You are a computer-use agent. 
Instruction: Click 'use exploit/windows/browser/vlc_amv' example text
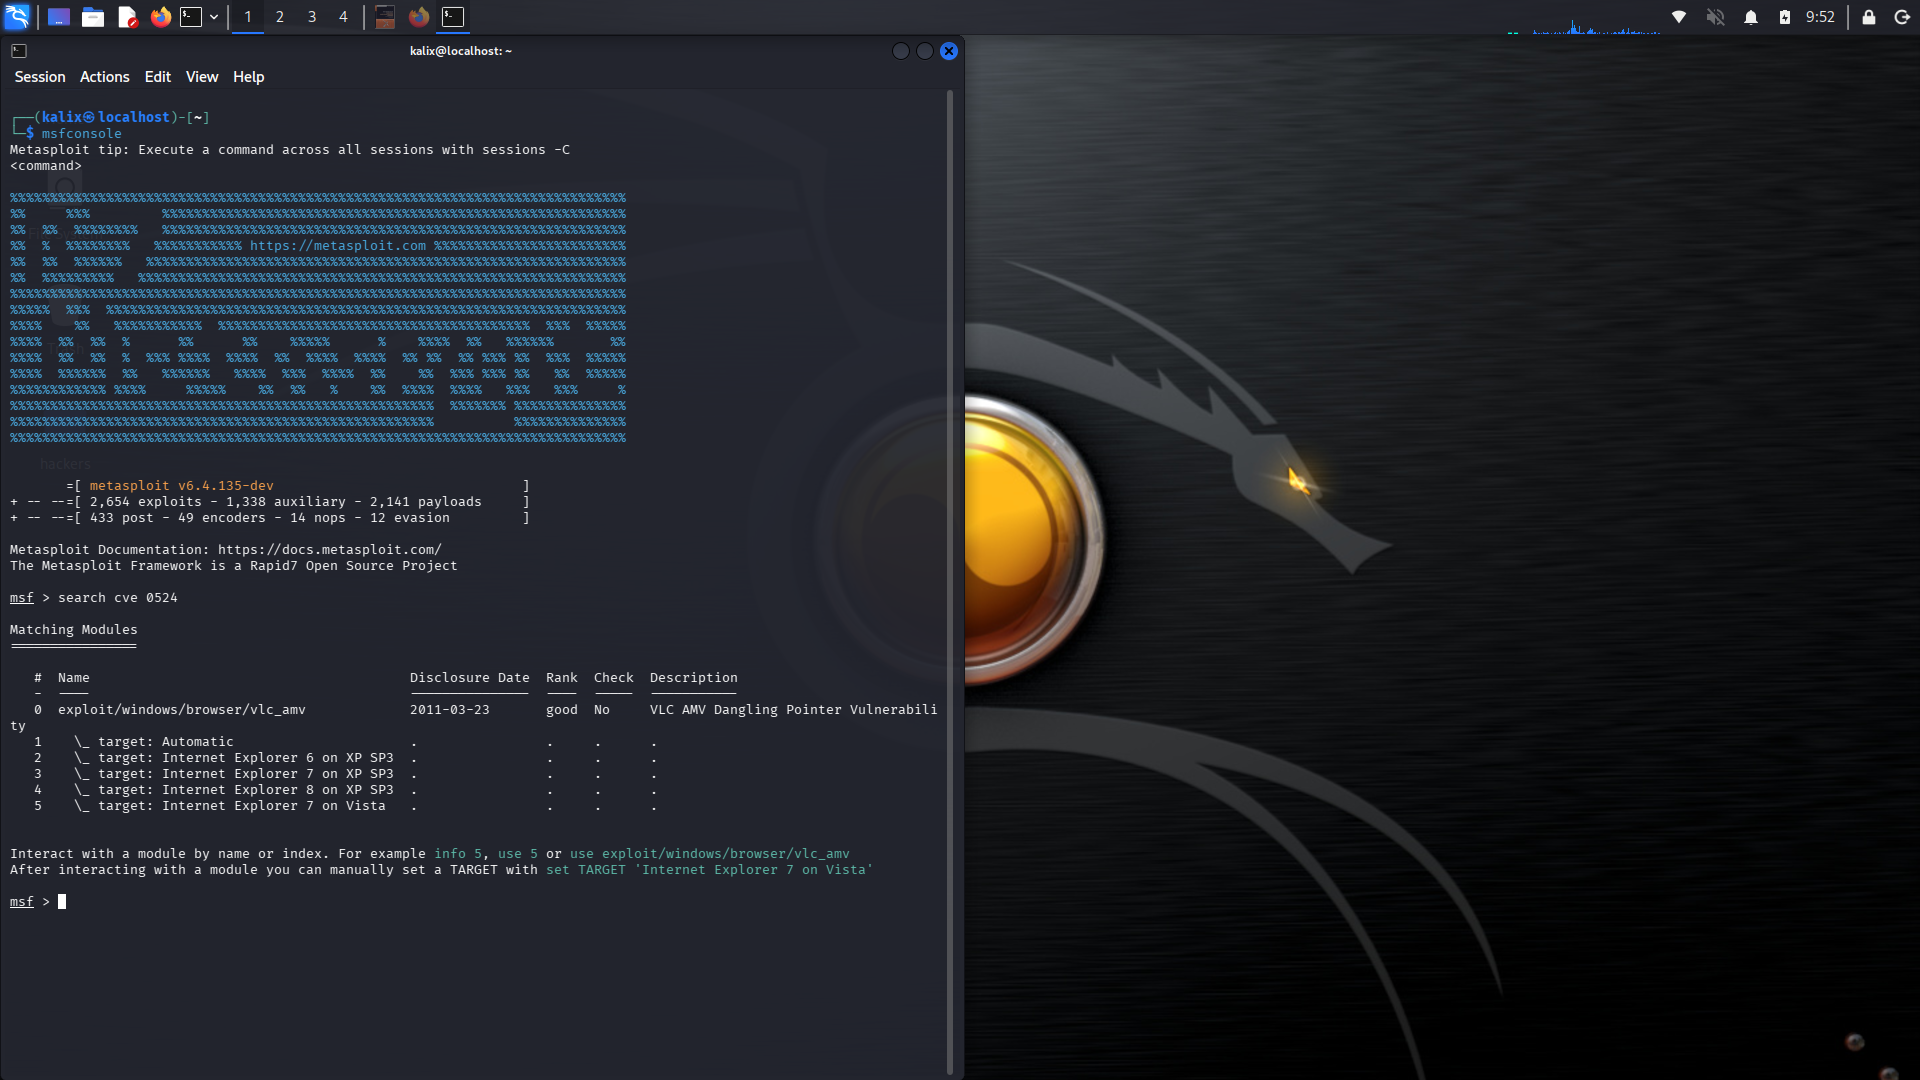710,854
